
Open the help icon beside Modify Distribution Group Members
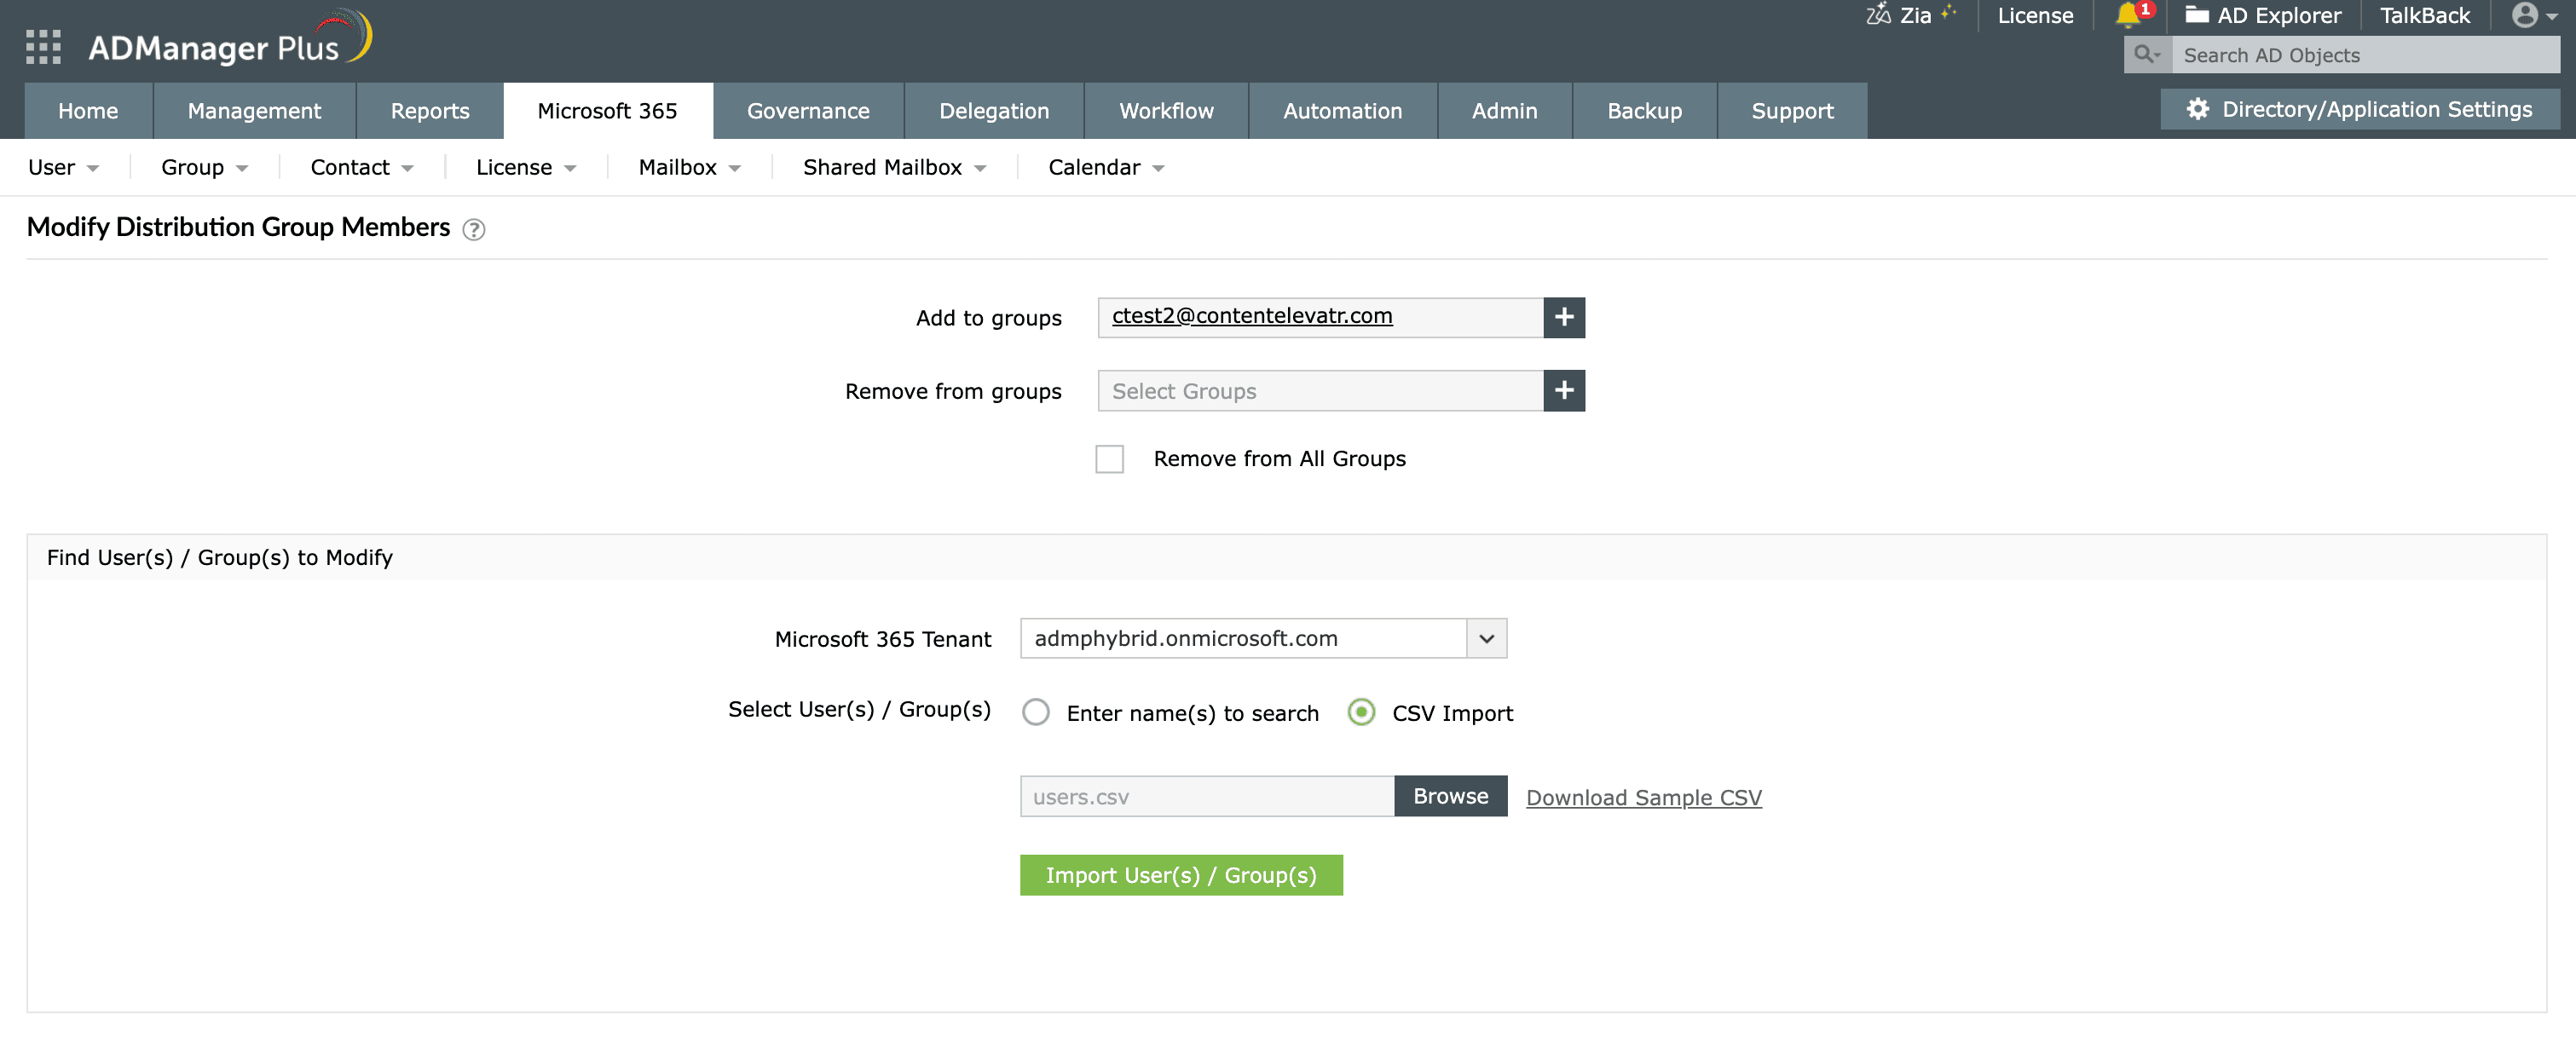tap(474, 229)
